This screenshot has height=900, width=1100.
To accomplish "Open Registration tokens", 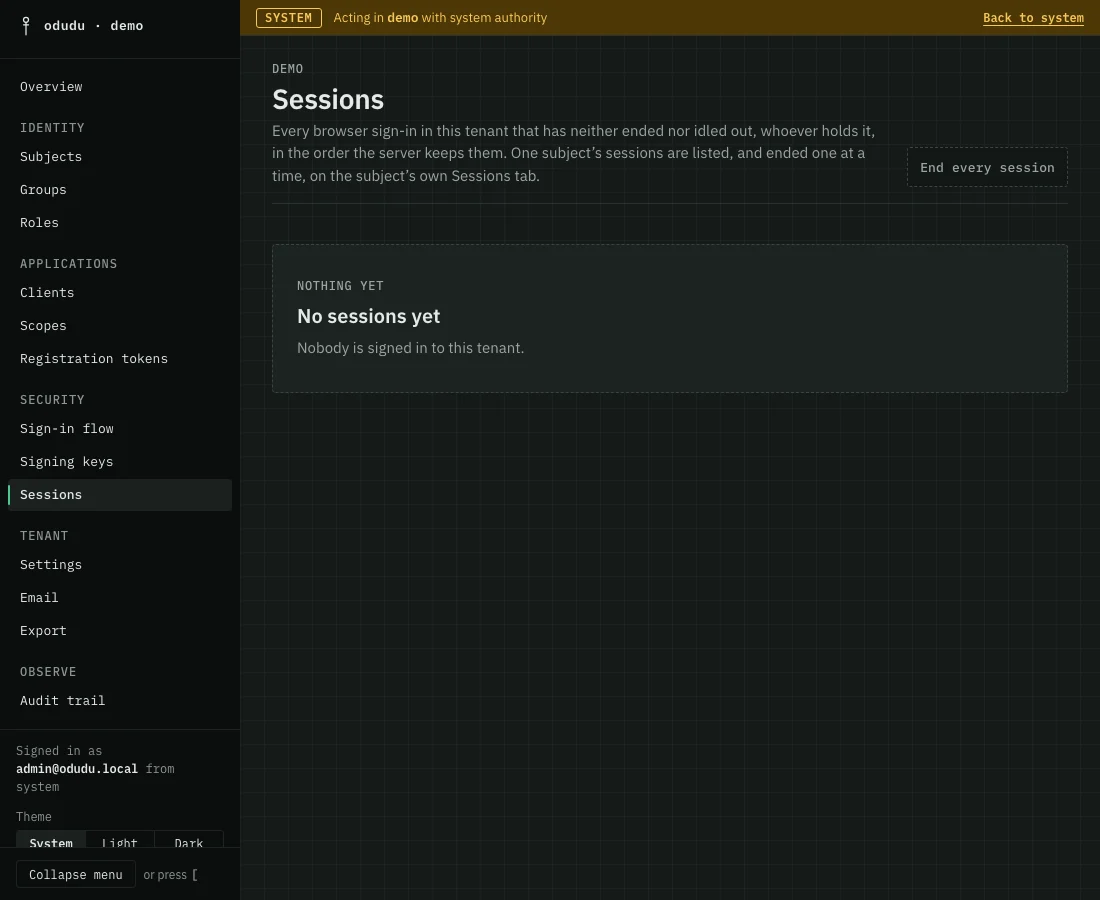I will [120, 359].
